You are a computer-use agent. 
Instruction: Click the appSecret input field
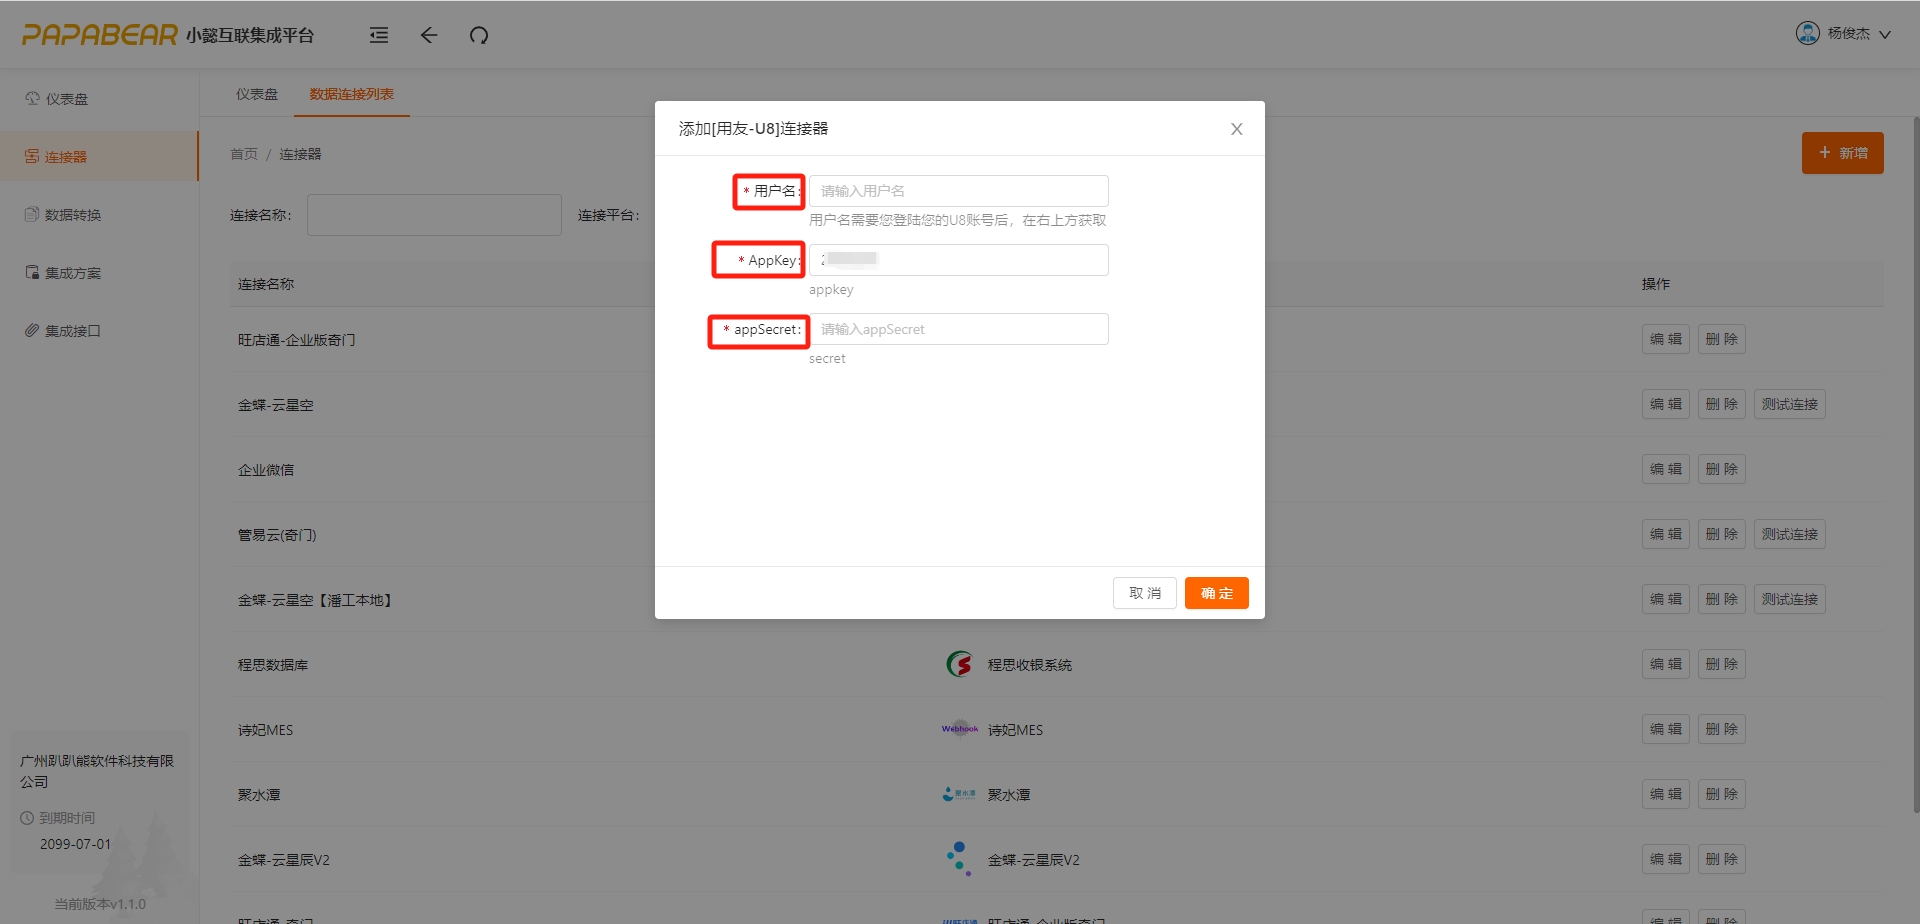[x=958, y=329]
